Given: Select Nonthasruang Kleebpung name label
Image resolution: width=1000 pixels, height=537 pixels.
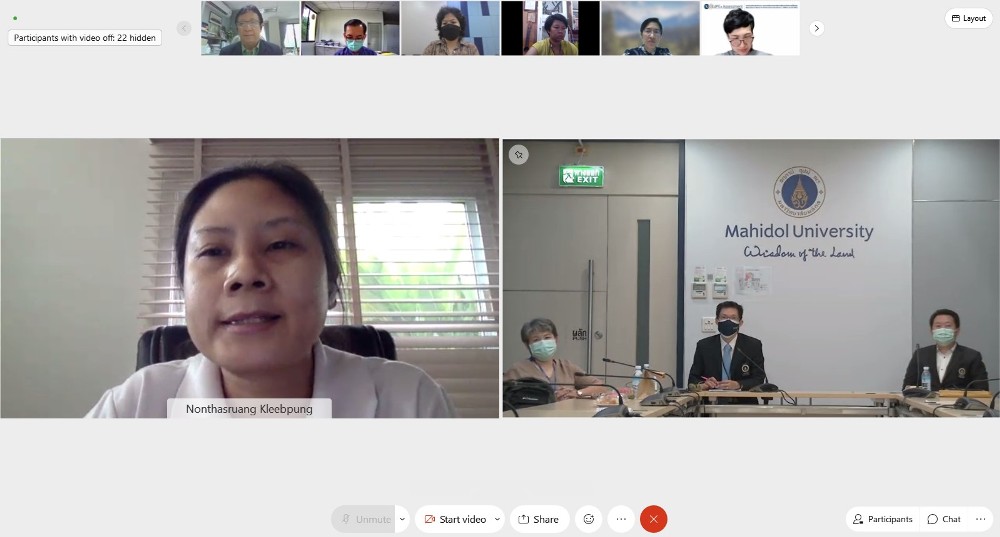Looking at the screenshot, I should coord(249,409).
